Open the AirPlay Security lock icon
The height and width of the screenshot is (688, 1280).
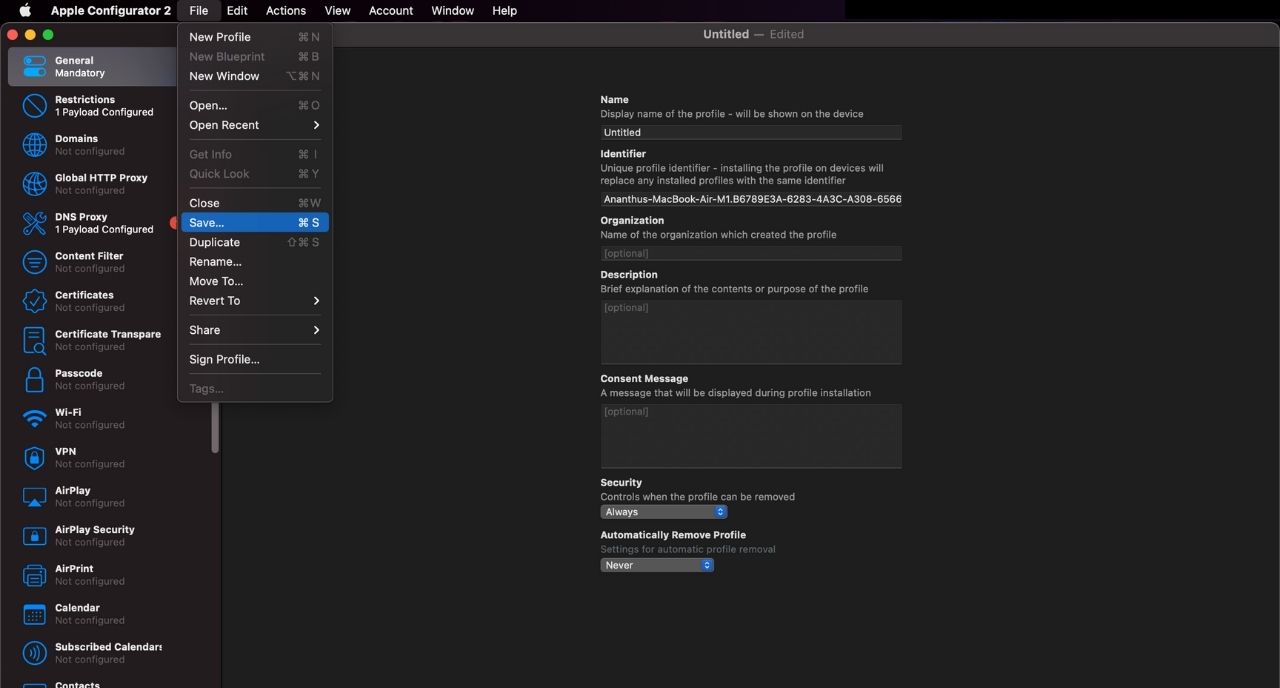[35, 535]
